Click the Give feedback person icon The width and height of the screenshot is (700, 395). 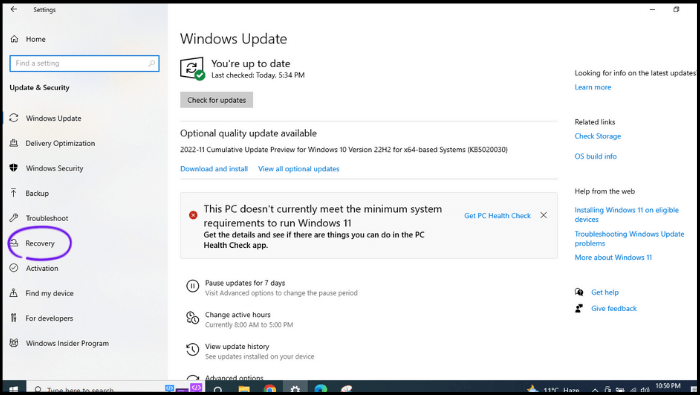coord(579,308)
